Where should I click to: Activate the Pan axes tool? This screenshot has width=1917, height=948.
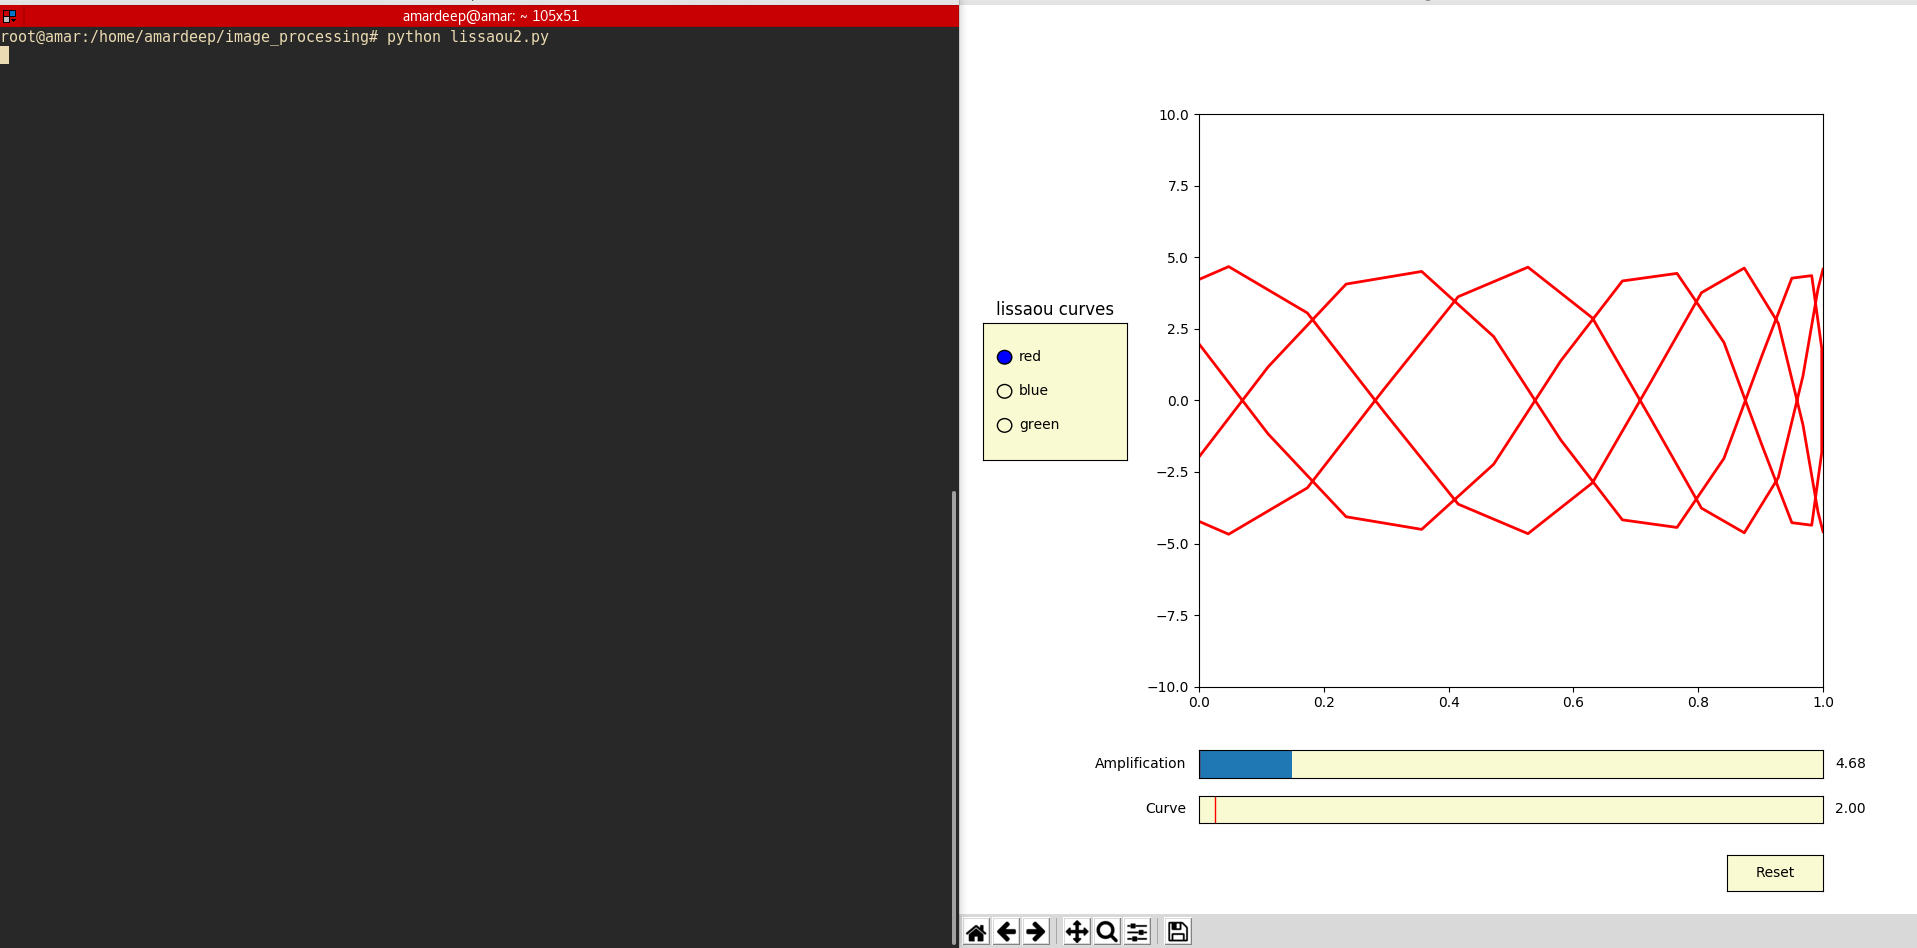1077,932
